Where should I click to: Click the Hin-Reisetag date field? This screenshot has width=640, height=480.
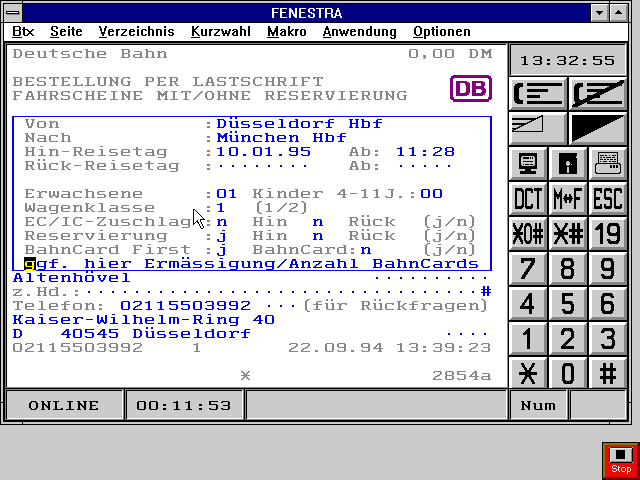251,152
